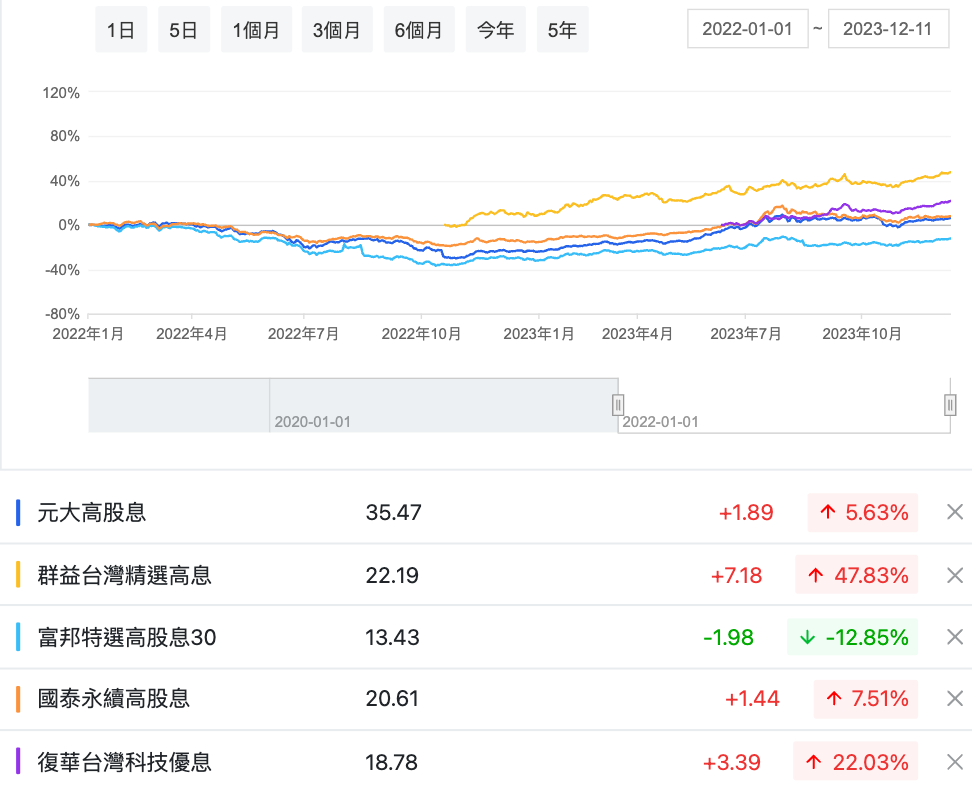
Task: Grab the right range slider handle
Action: (x=950, y=405)
